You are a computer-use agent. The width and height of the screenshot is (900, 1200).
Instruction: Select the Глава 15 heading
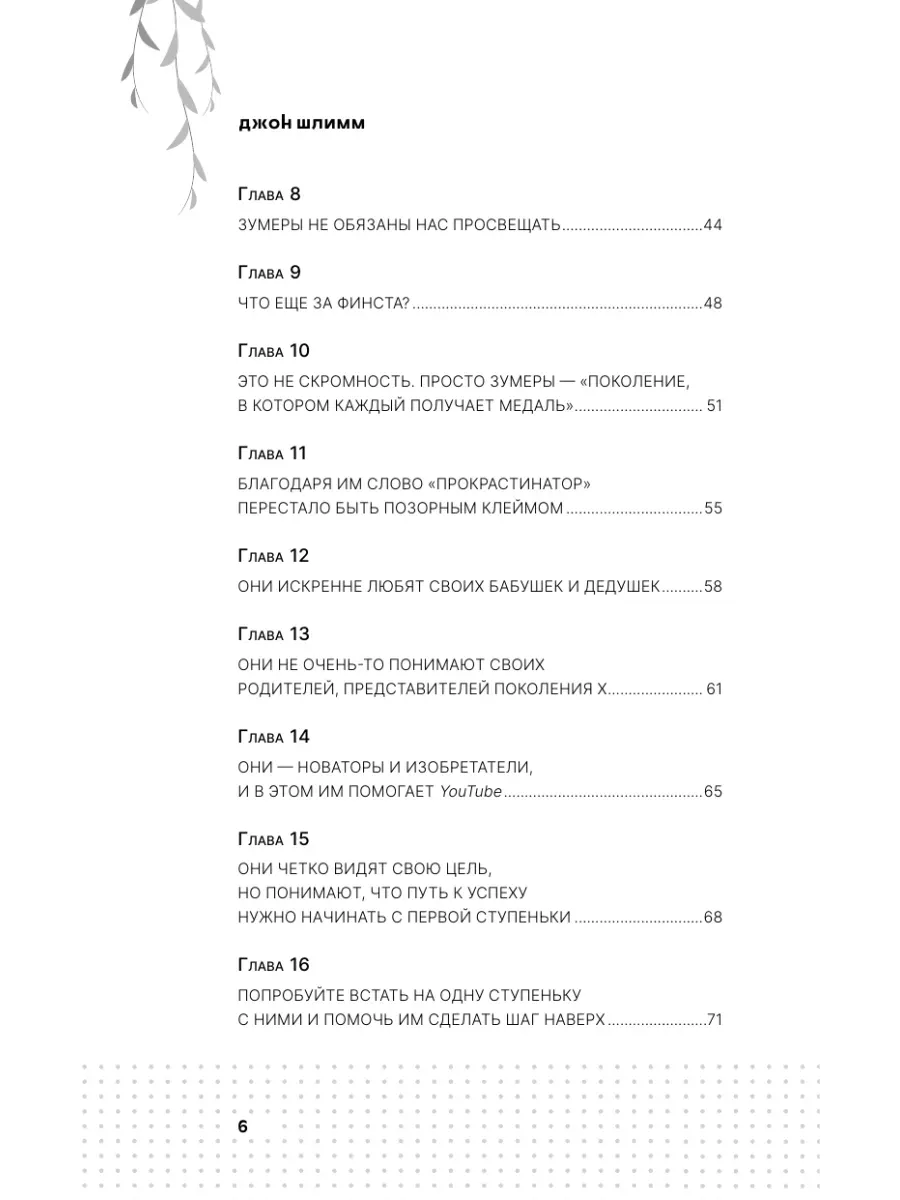pos(274,839)
